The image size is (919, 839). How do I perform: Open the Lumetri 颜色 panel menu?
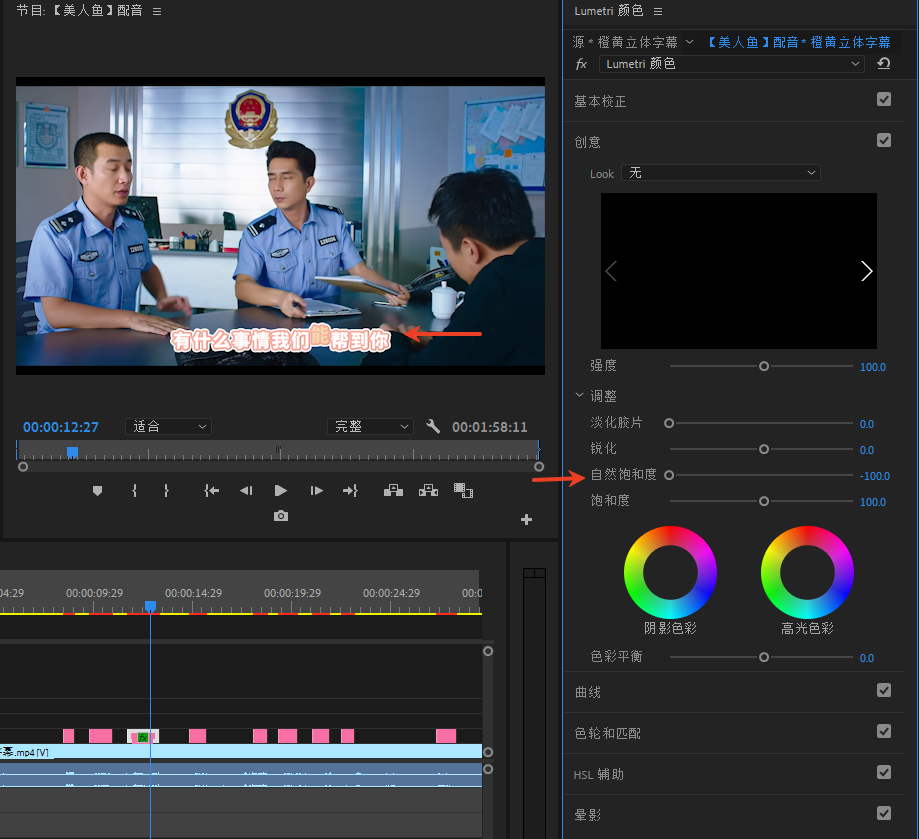657,11
